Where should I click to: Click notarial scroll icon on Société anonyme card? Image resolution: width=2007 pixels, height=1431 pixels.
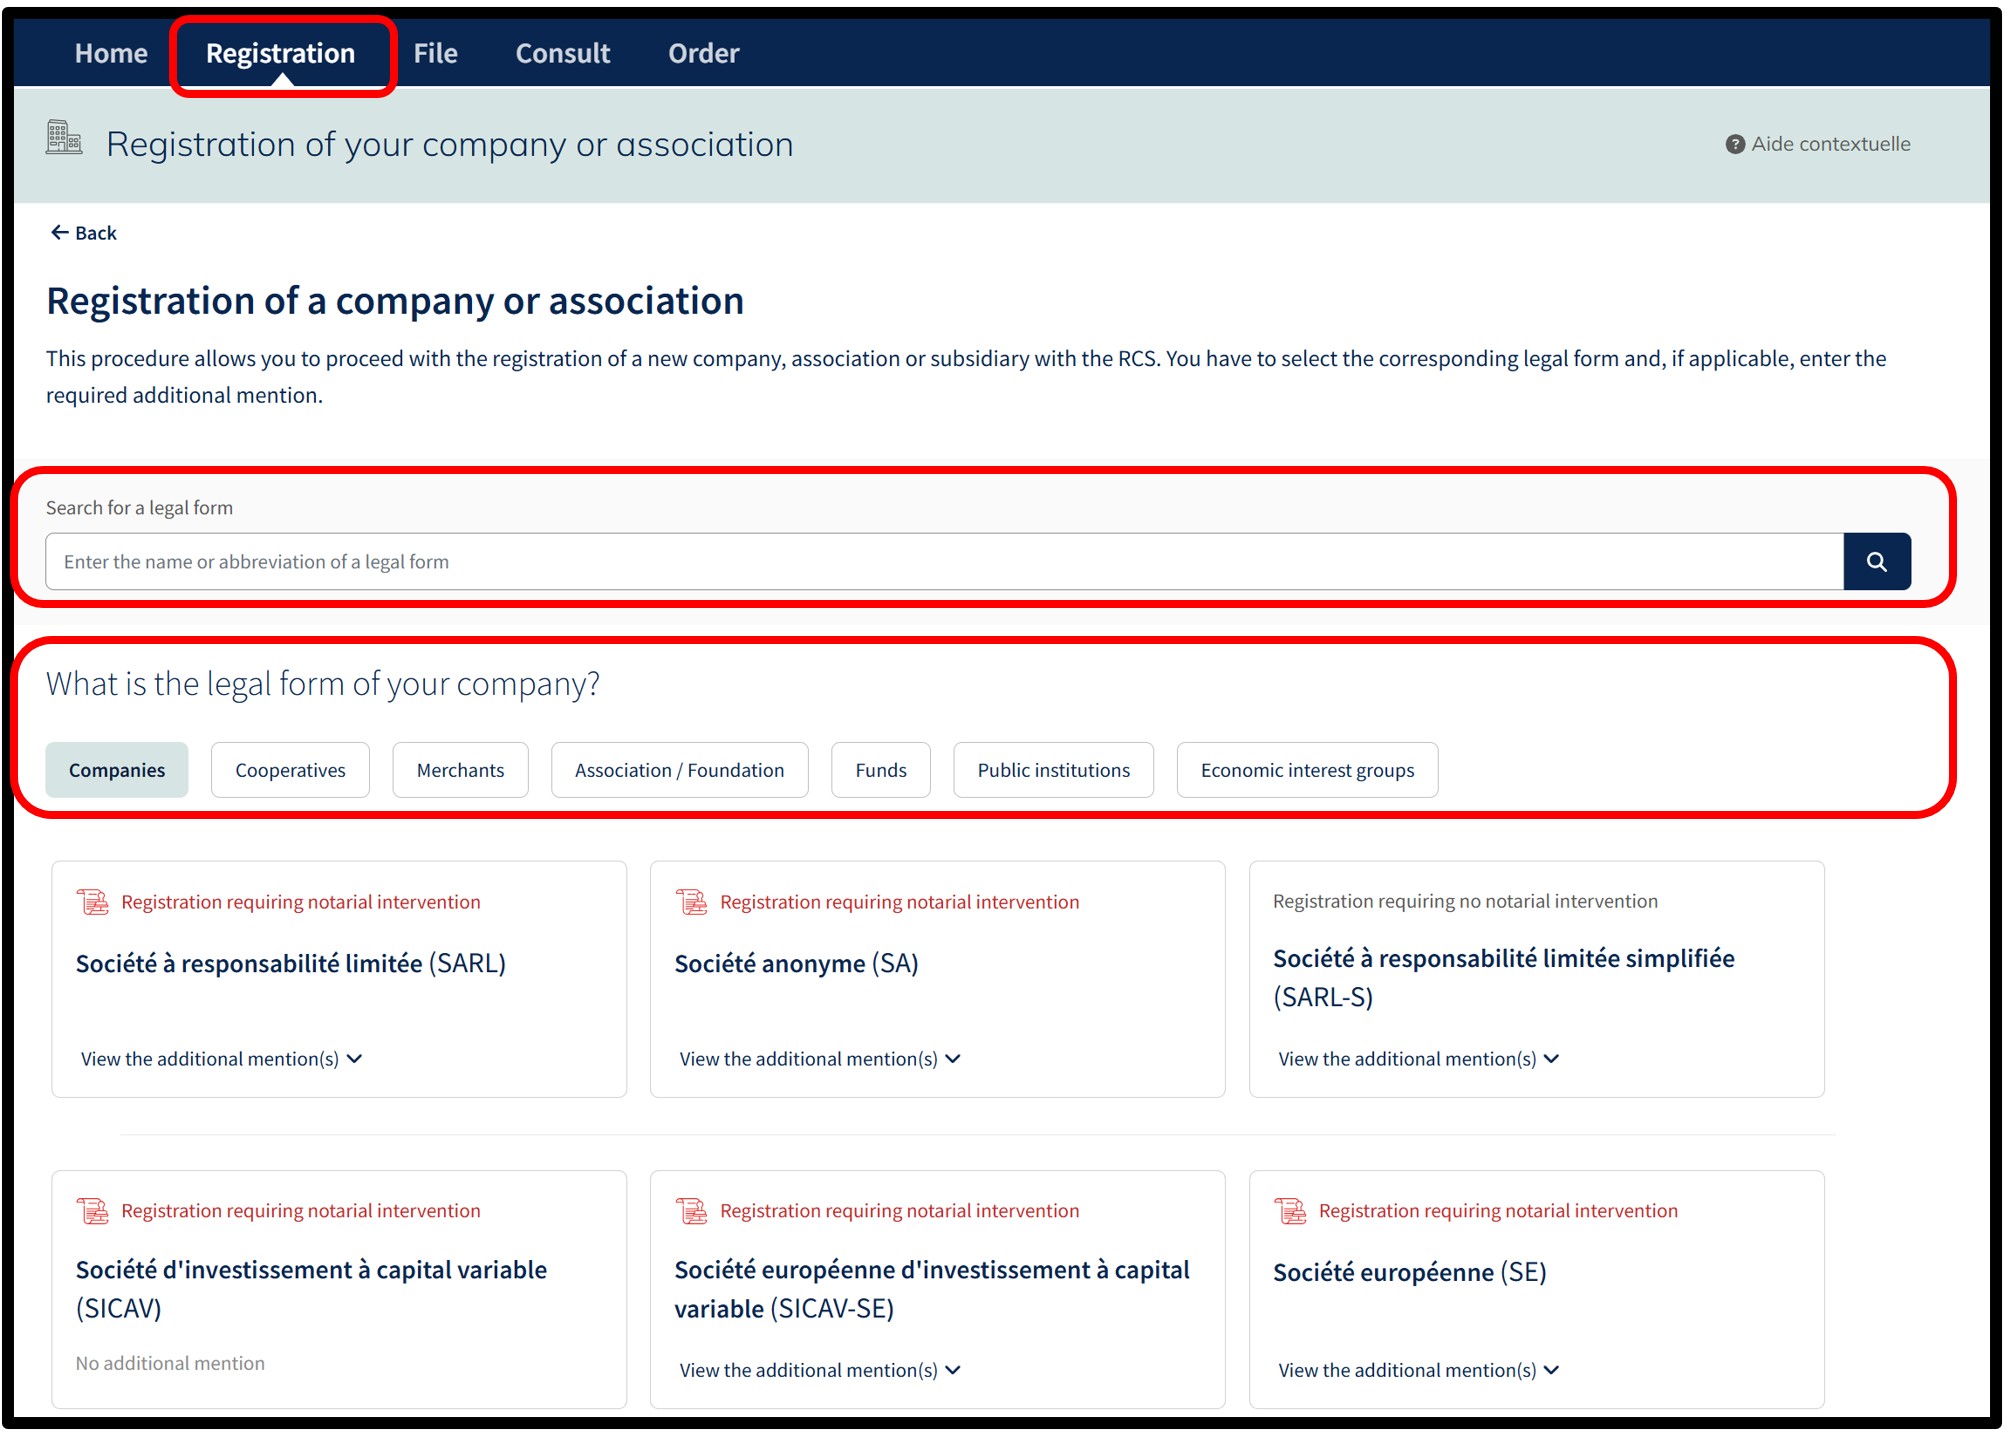click(691, 902)
